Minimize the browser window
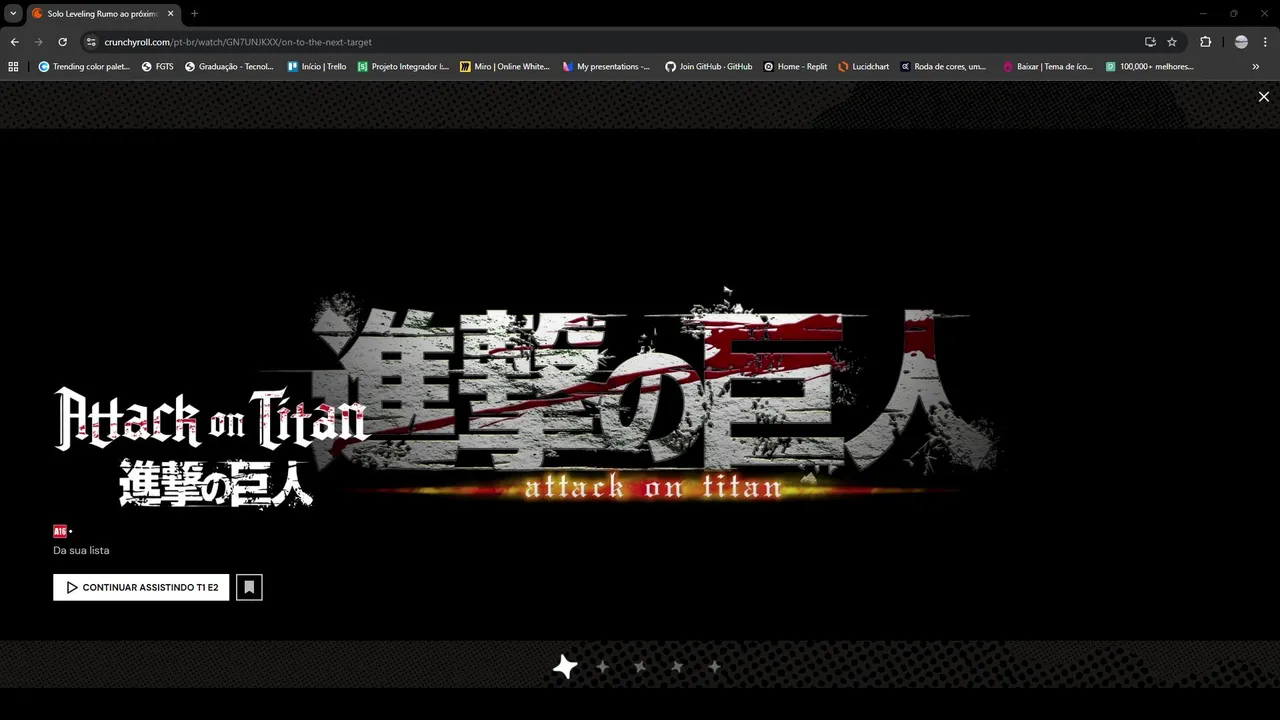This screenshot has width=1280, height=720. 1203,13
